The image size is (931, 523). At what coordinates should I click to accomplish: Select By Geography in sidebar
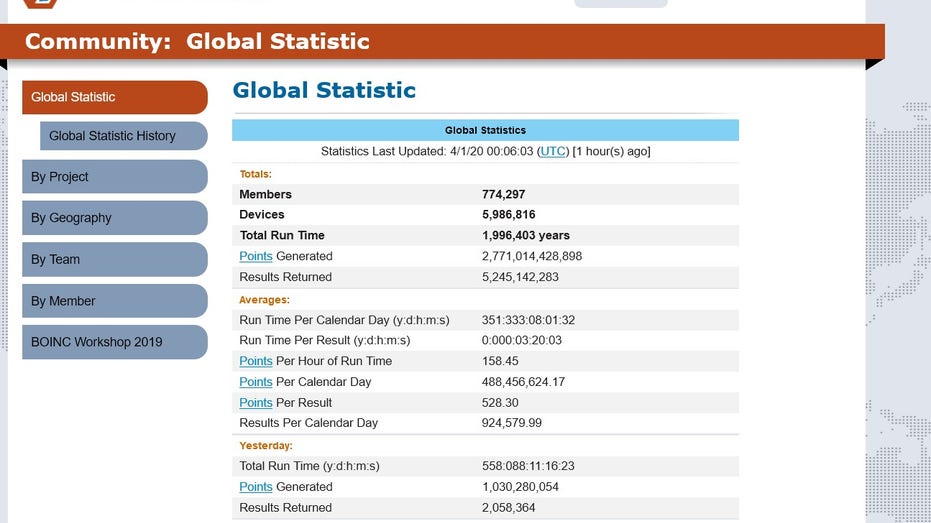coord(115,218)
